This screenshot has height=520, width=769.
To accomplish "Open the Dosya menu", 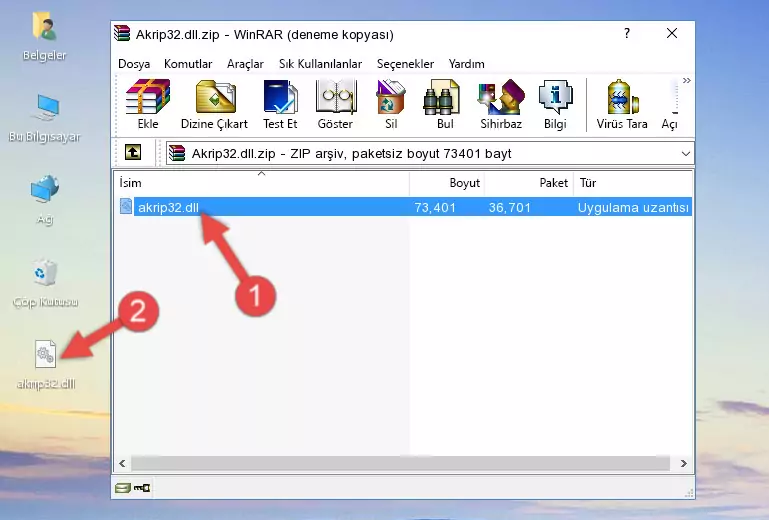I will pos(134,64).
